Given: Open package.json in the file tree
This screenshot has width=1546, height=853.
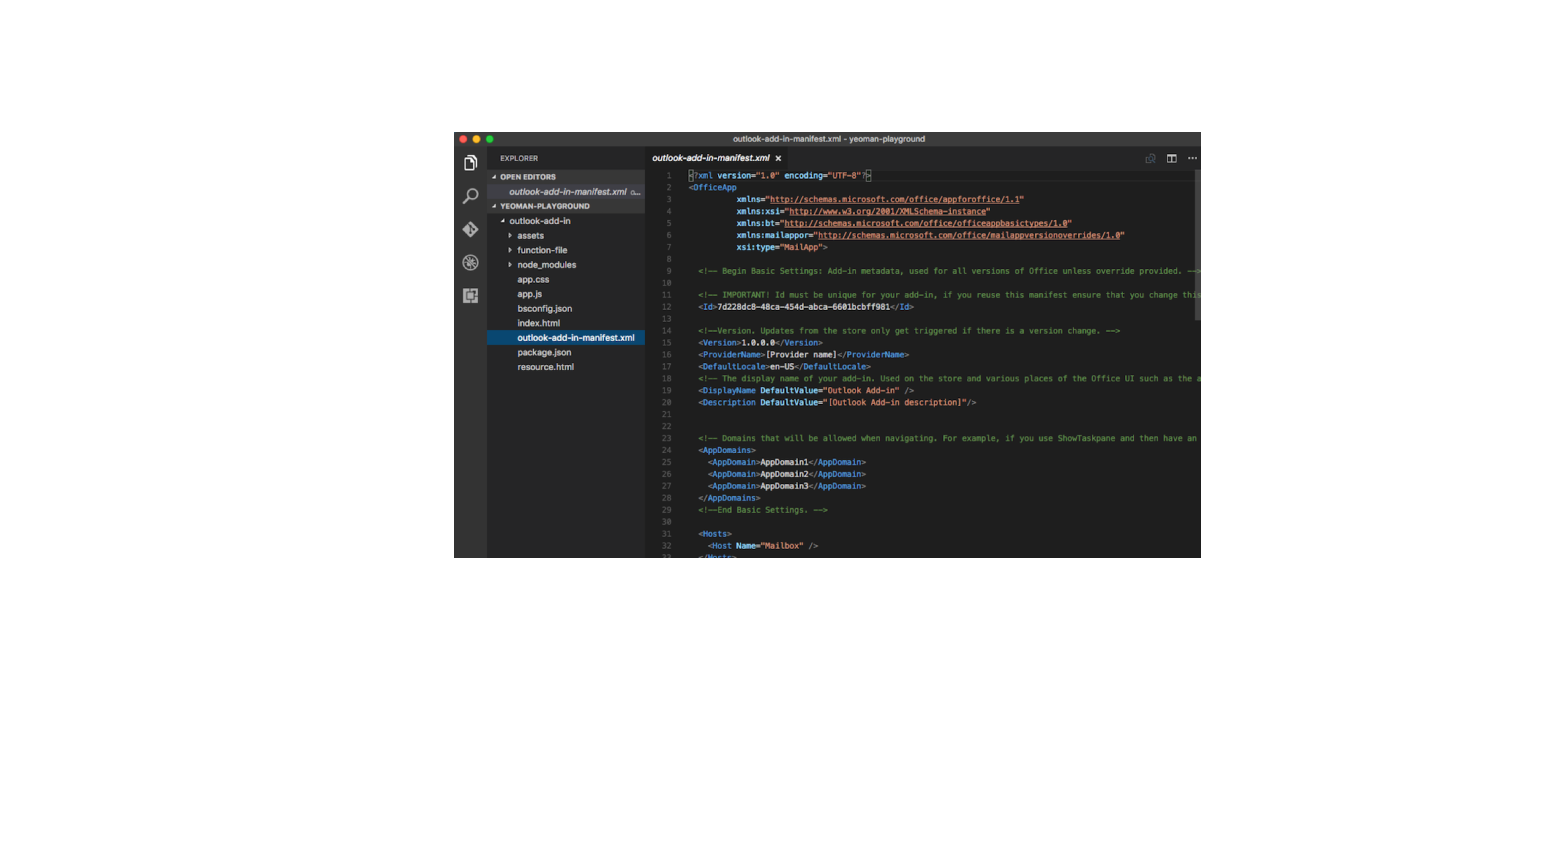Looking at the screenshot, I should click(545, 352).
